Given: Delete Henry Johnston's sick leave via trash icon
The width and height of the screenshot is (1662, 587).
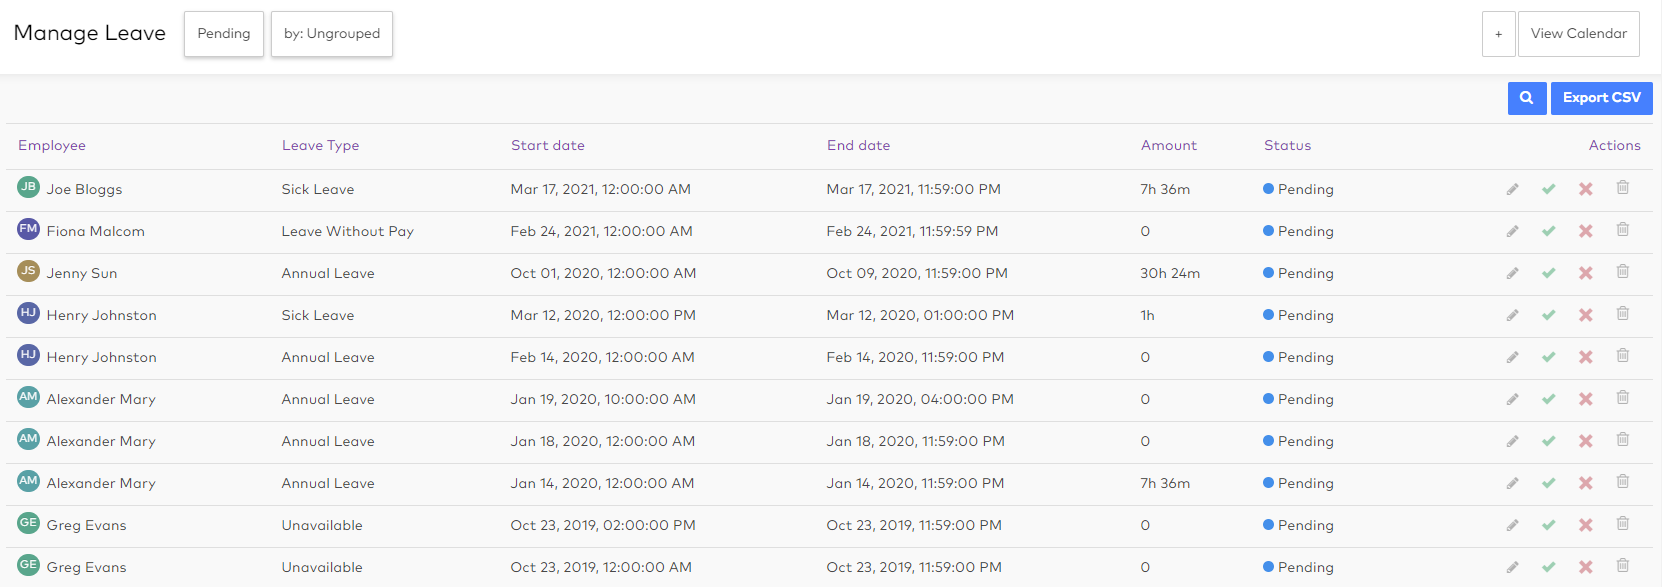Looking at the screenshot, I should coord(1622,314).
